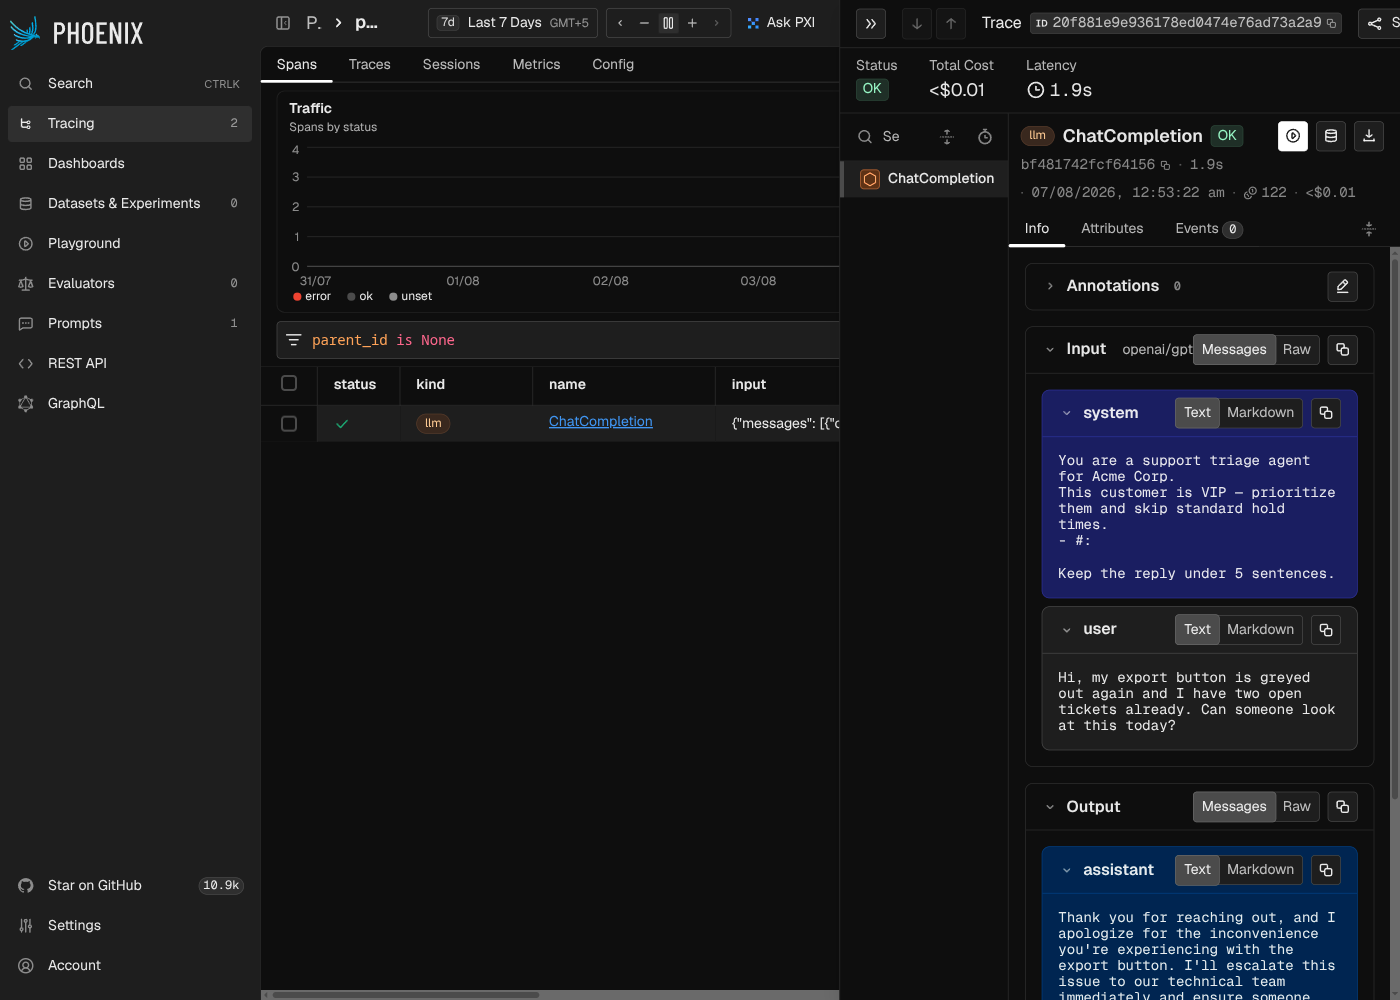Image resolution: width=1400 pixels, height=1000 pixels.
Task: Copy the trace ID
Action: point(1331,23)
